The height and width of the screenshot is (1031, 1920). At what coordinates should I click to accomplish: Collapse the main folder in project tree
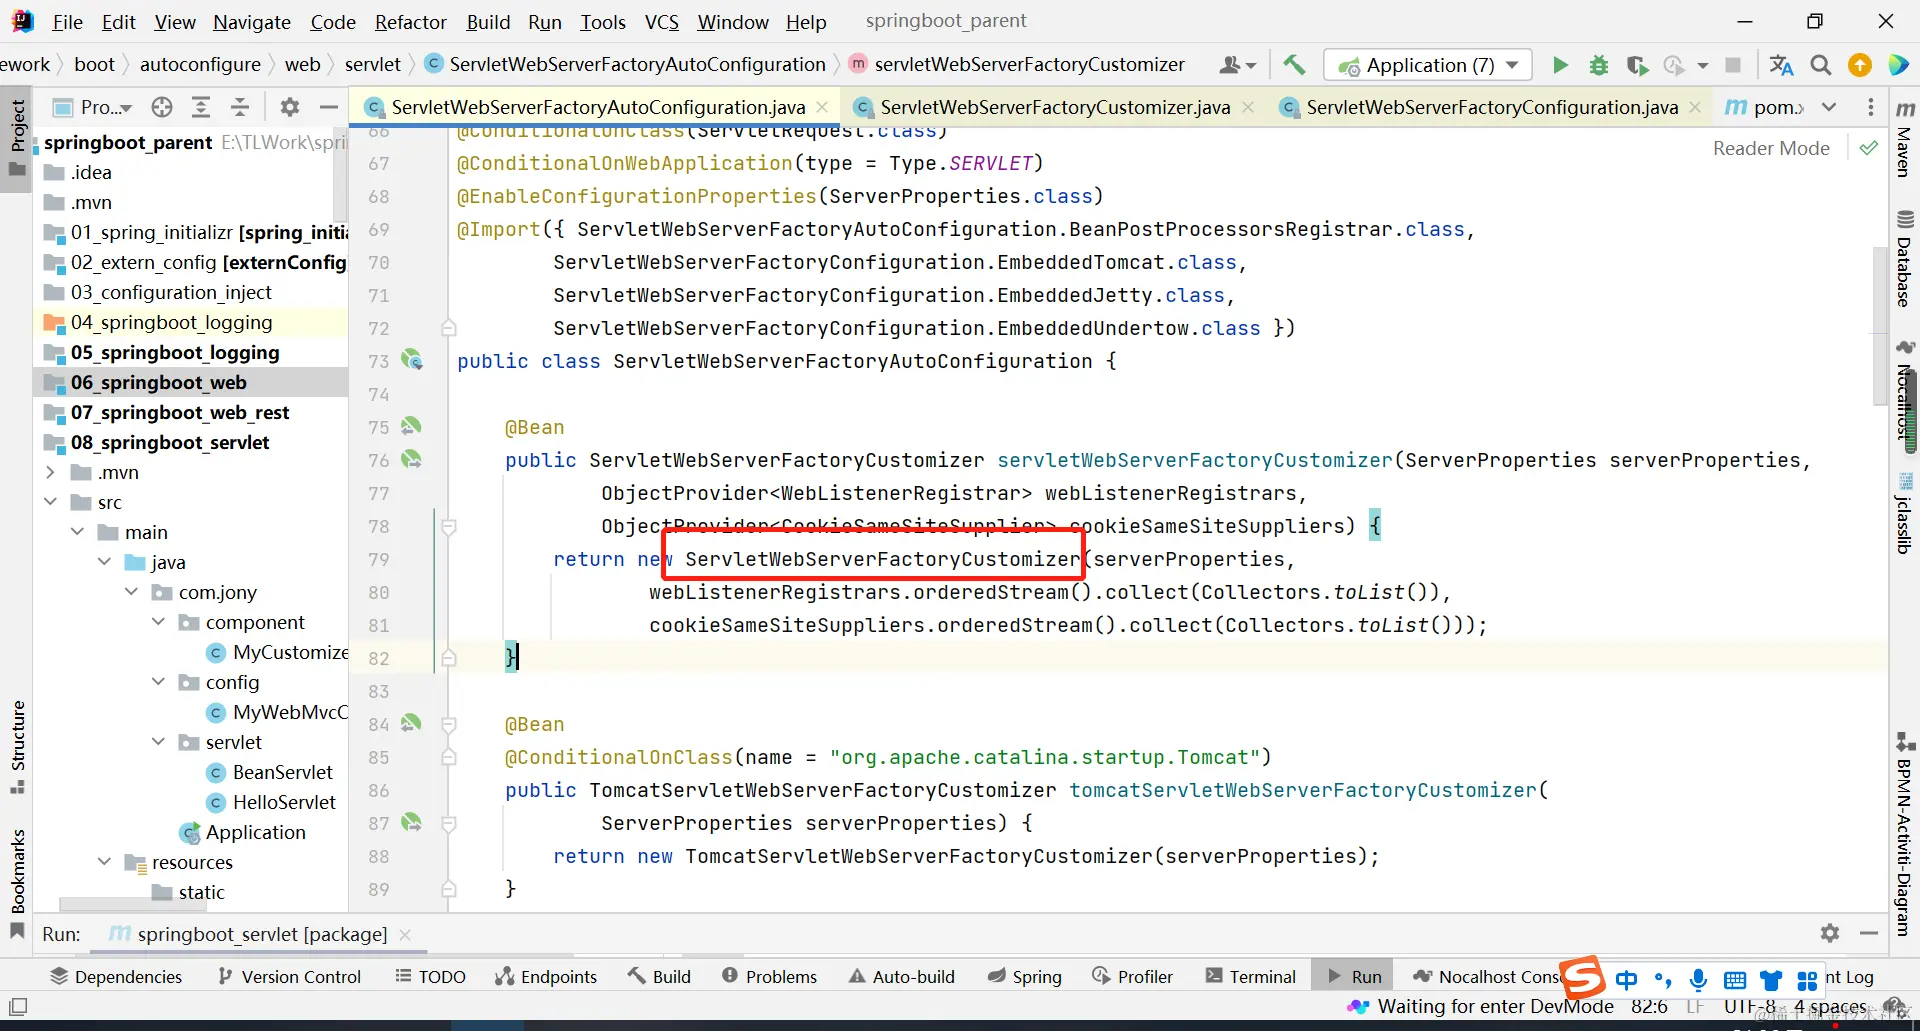78,532
